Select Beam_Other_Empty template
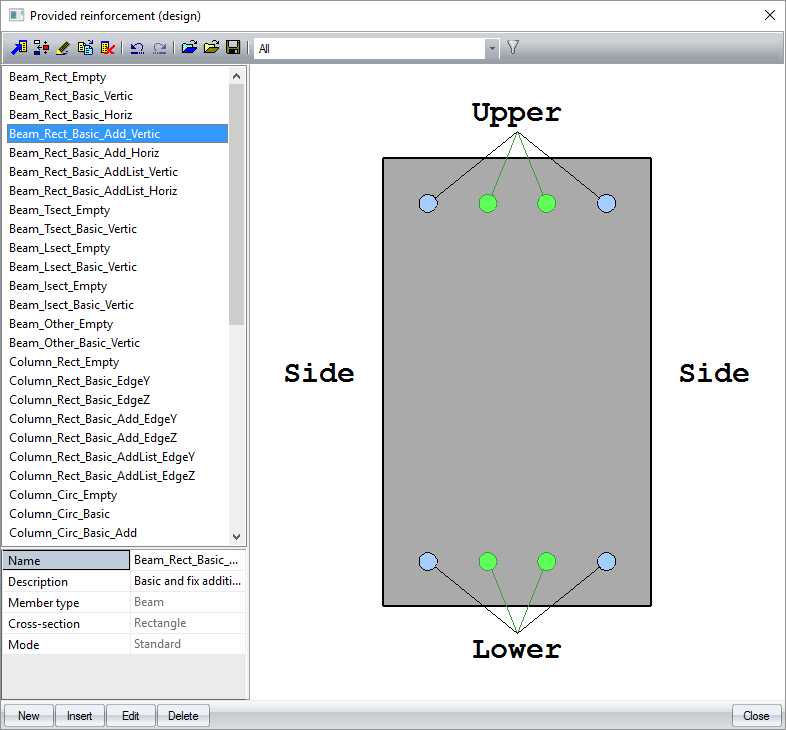786x730 pixels. coord(118,324)
